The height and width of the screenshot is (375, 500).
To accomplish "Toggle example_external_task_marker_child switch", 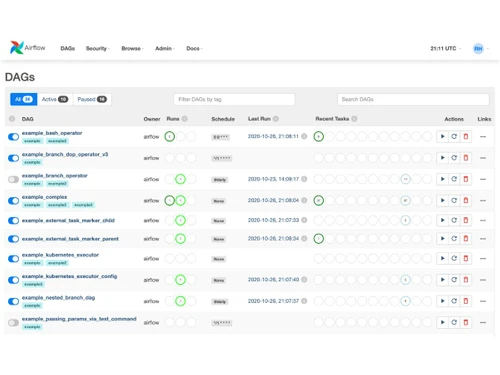I will click(13, 220).
